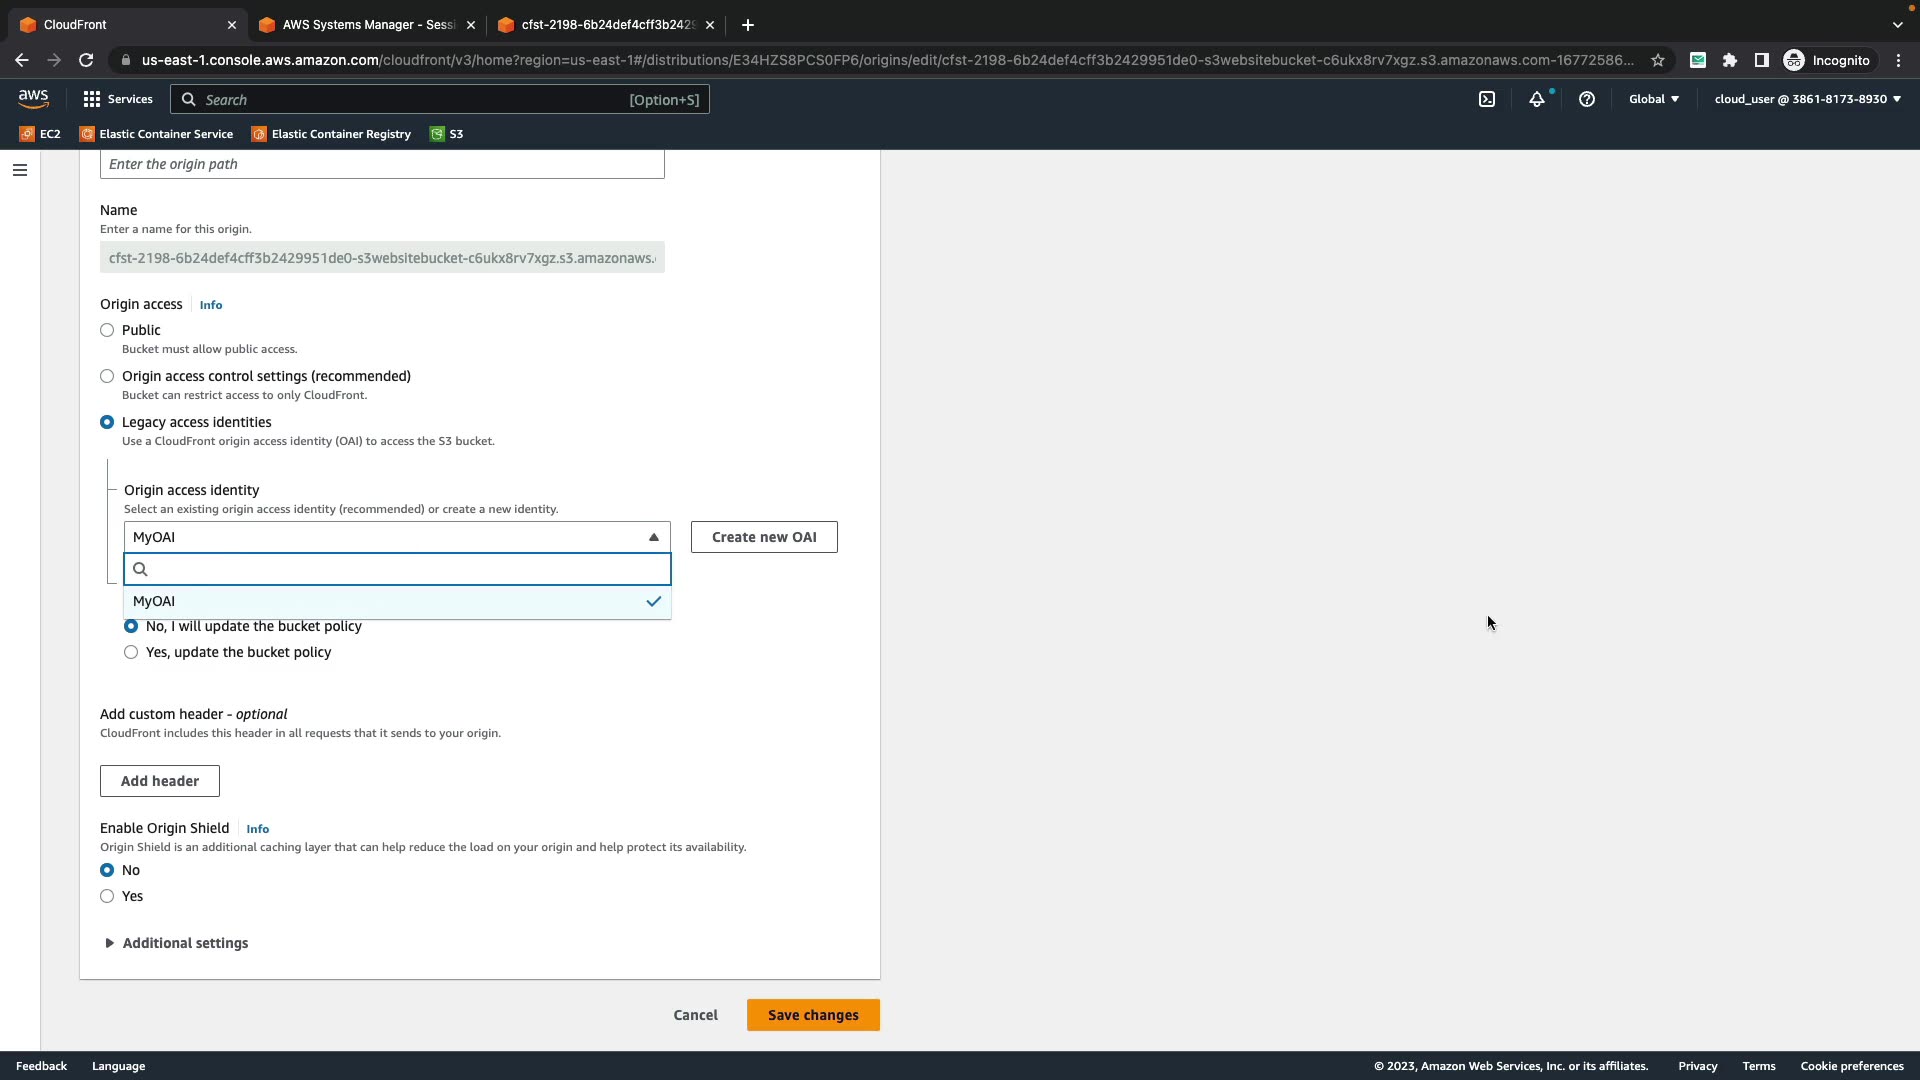This screenshot has height=1080, width=1920.
Task: Click the Save changes button
Action: point(813,1015)
